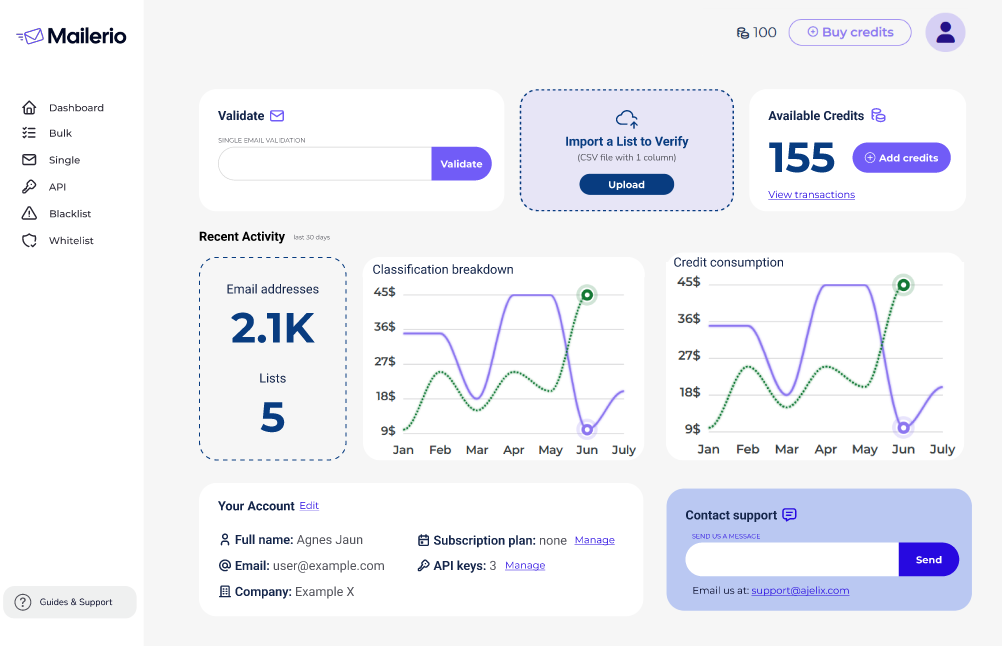Click the Buy credits button
The image size is (1002, 646).
point(850,33)
